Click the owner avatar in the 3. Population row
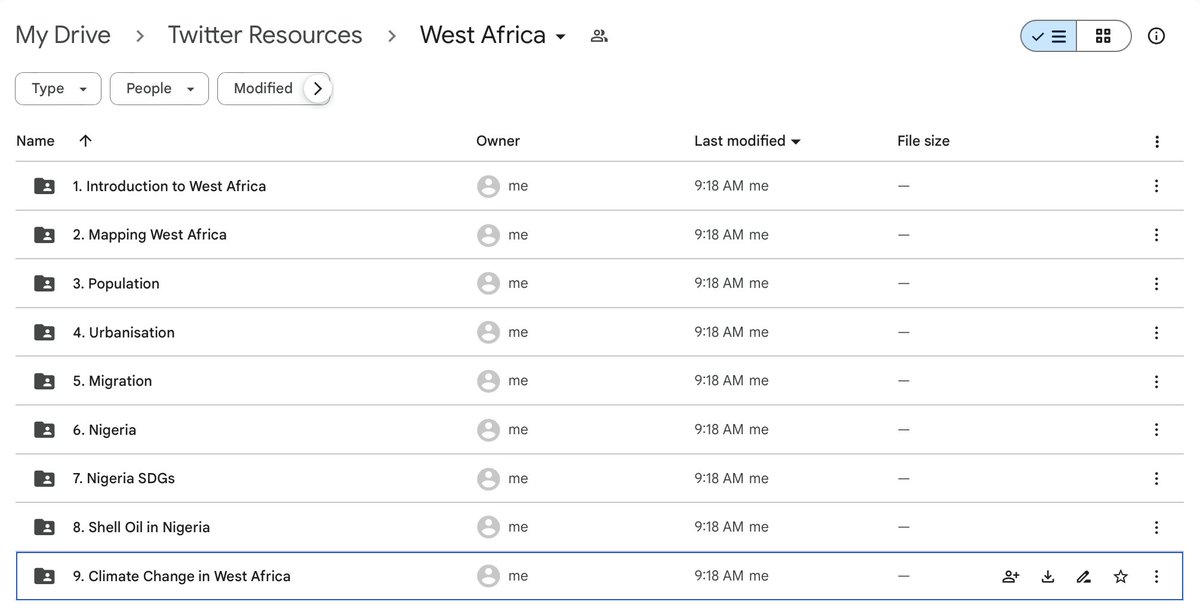Image resolution: width=1200 pixels, height=614 pixels. pos(488,284)
